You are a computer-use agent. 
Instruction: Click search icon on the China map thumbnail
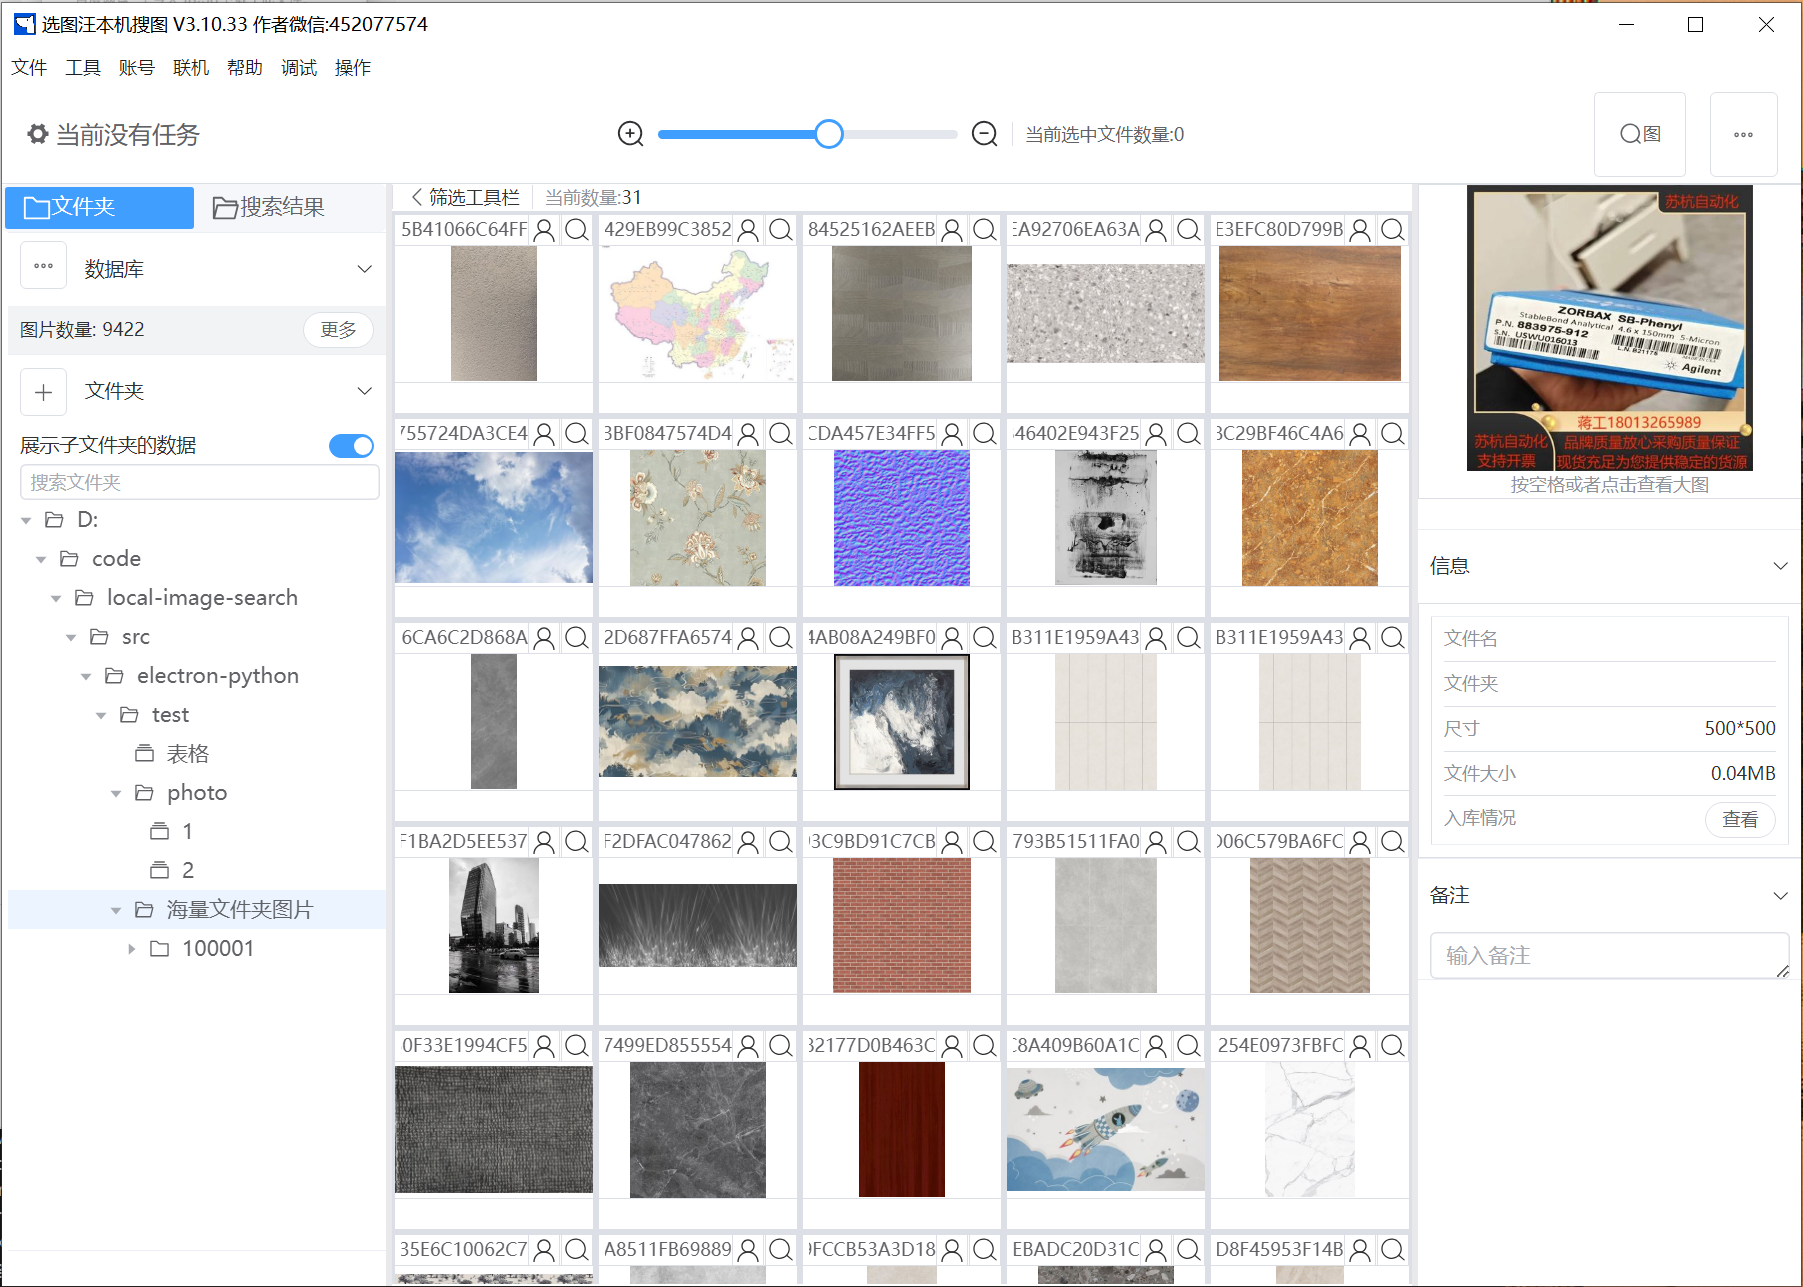pos(780,230)
